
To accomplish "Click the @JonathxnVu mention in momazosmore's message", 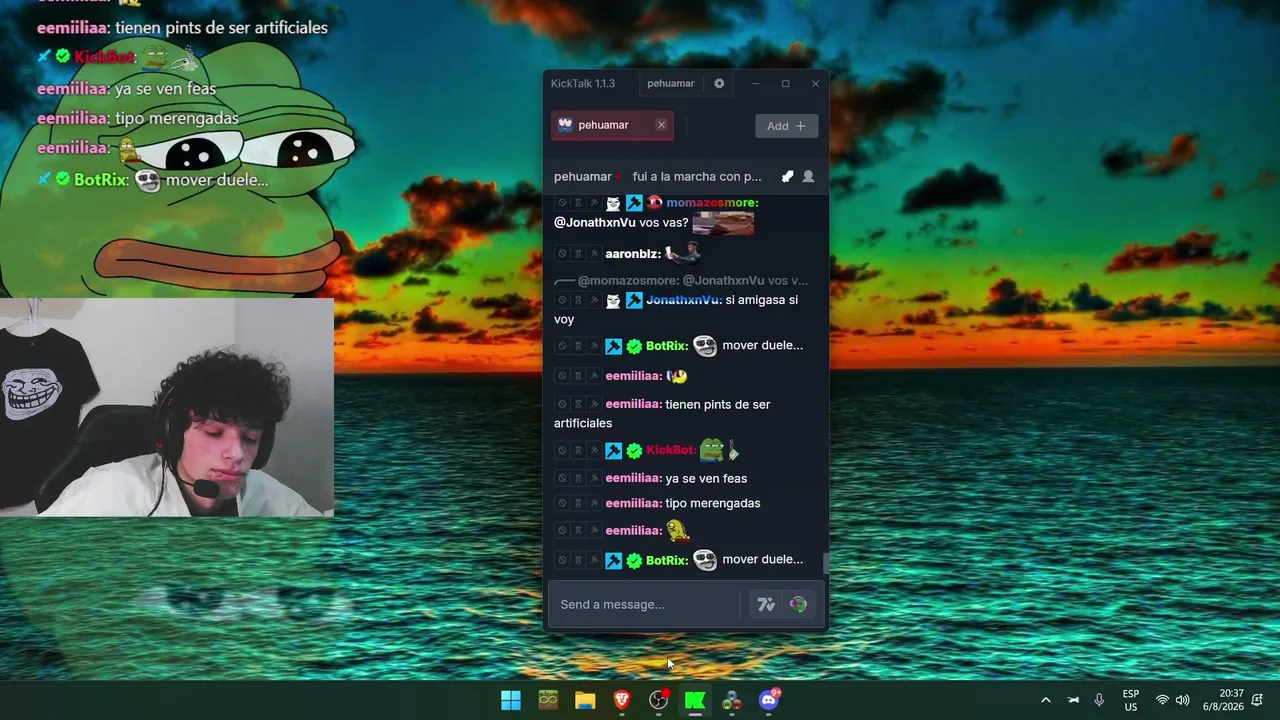I will click(594, 223).
